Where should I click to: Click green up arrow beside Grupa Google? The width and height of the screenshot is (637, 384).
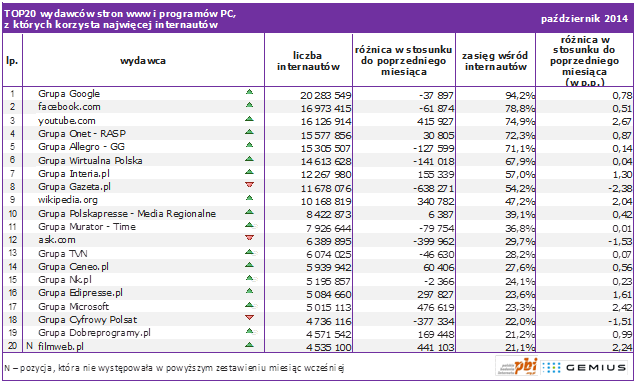pyautogui.click(x=249, y=92)
